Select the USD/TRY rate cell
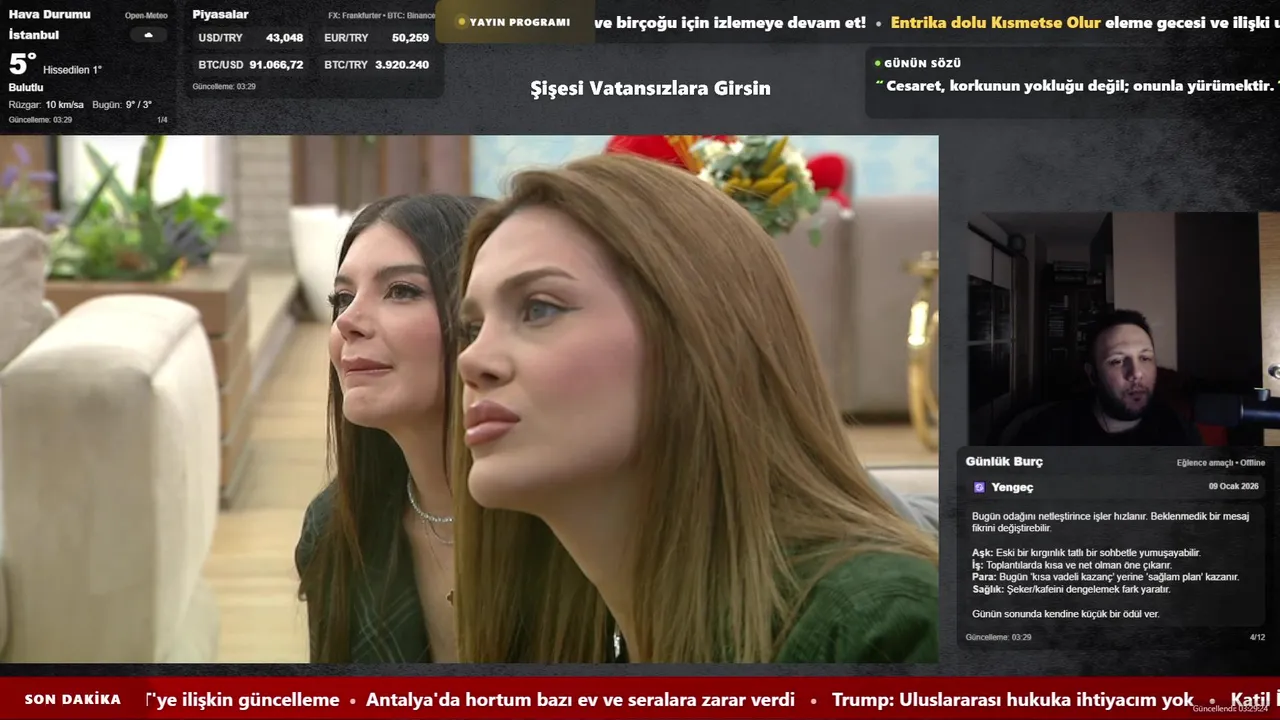 251,38
